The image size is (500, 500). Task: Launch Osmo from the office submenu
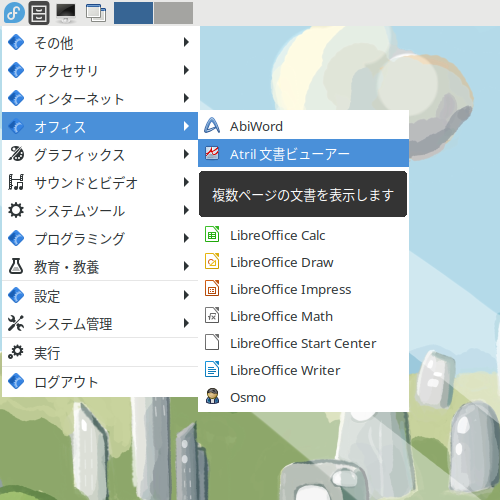[303, 397]
